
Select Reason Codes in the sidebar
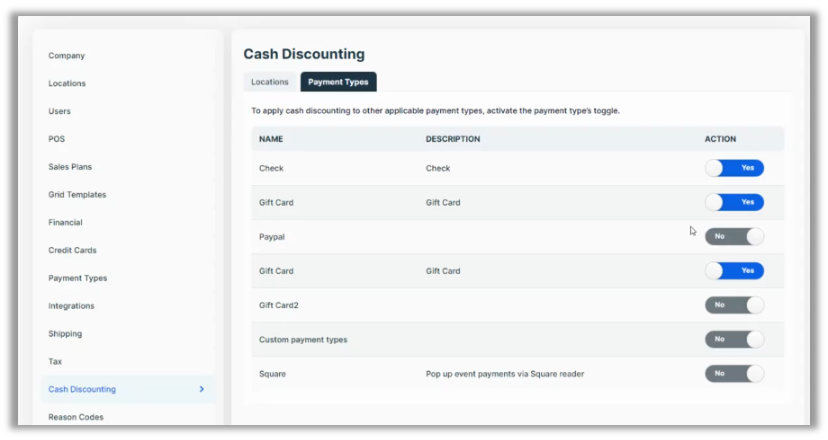(x=76, y=417)
